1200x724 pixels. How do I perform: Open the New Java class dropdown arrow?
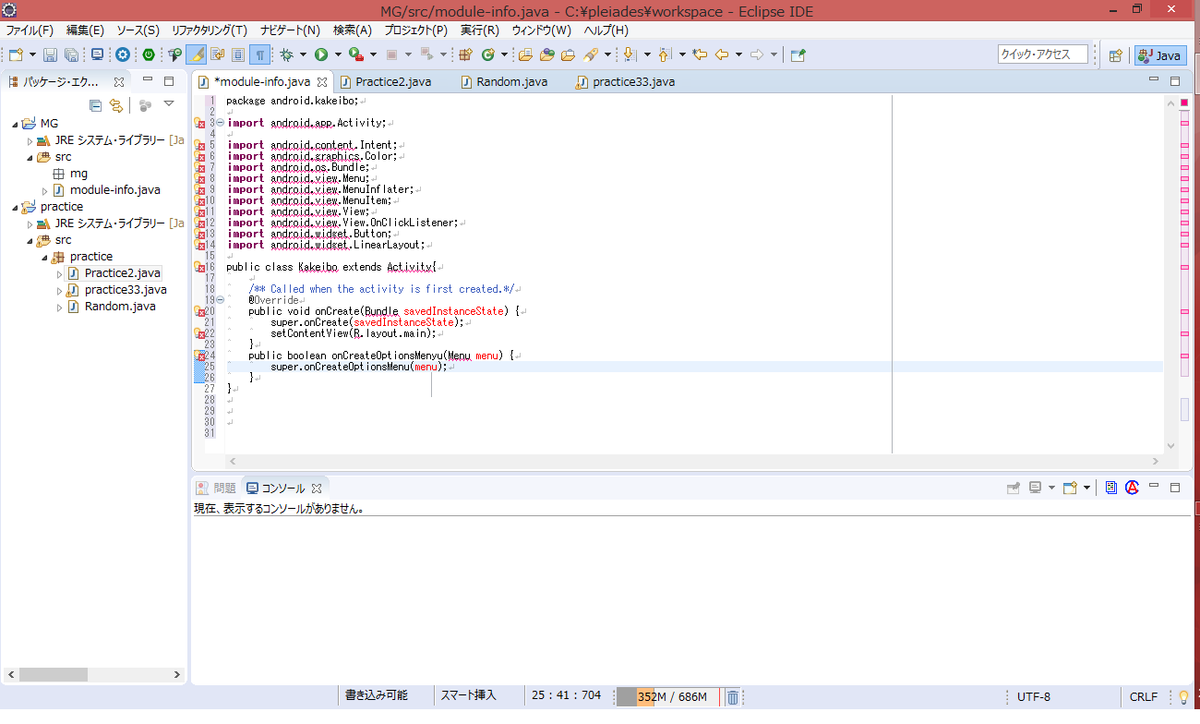pos(505,55)
